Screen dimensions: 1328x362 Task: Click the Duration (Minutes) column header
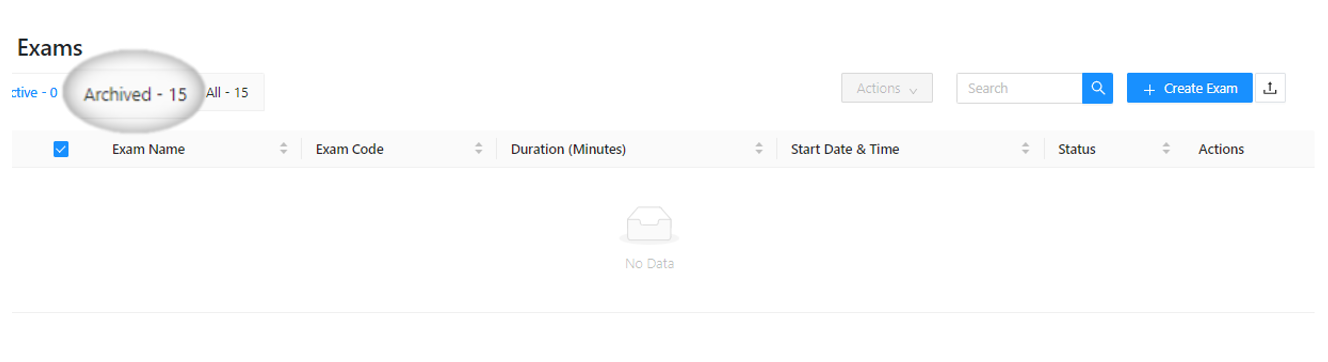point(568,149)
